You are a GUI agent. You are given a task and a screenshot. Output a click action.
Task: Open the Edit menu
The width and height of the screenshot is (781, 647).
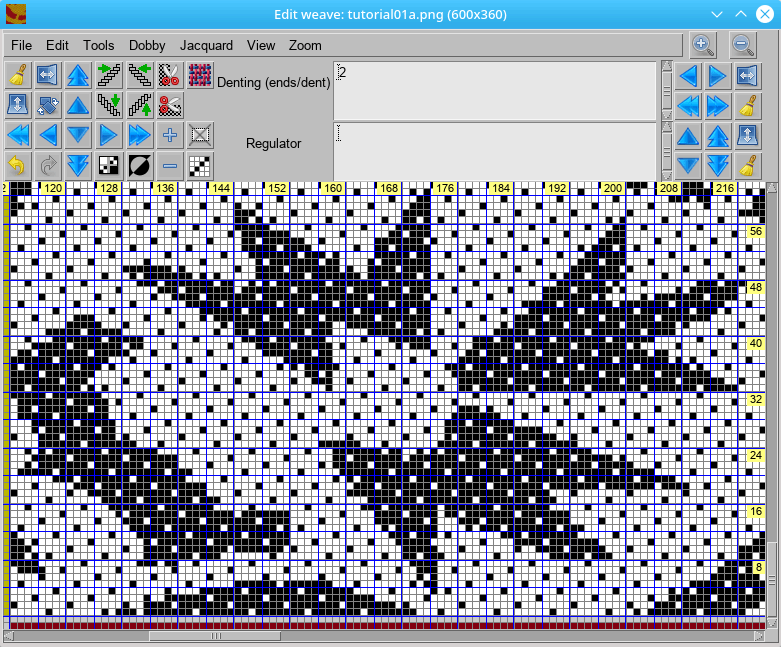57,45
